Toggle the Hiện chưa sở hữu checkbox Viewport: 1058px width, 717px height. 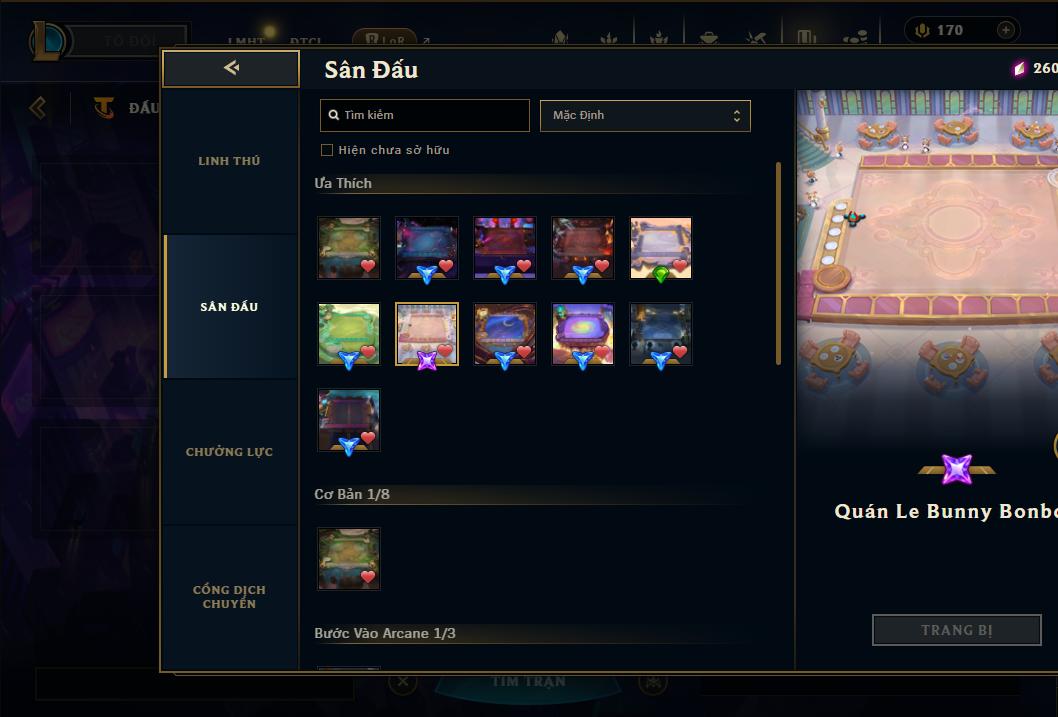coord(327,150)
